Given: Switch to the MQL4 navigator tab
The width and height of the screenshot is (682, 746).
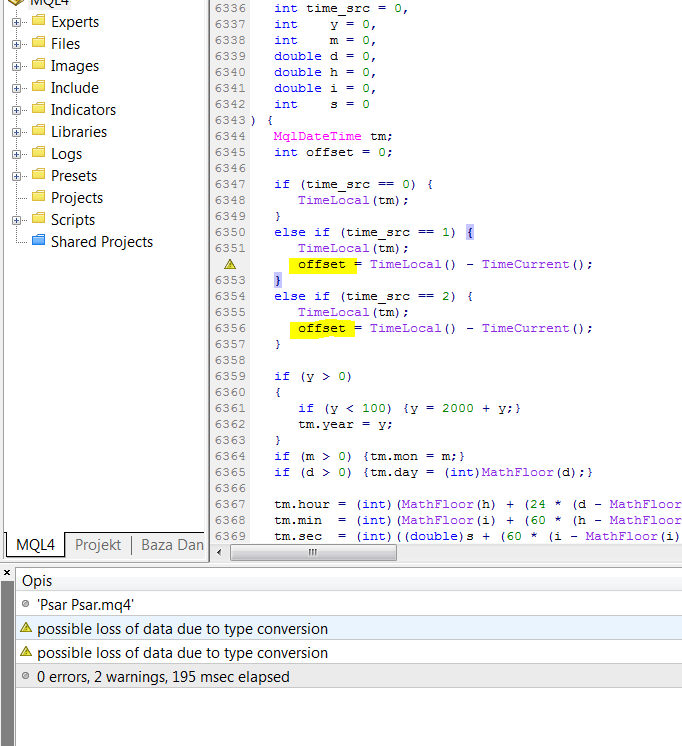Looking at the screenshot, I should click(x=35, y=544).
